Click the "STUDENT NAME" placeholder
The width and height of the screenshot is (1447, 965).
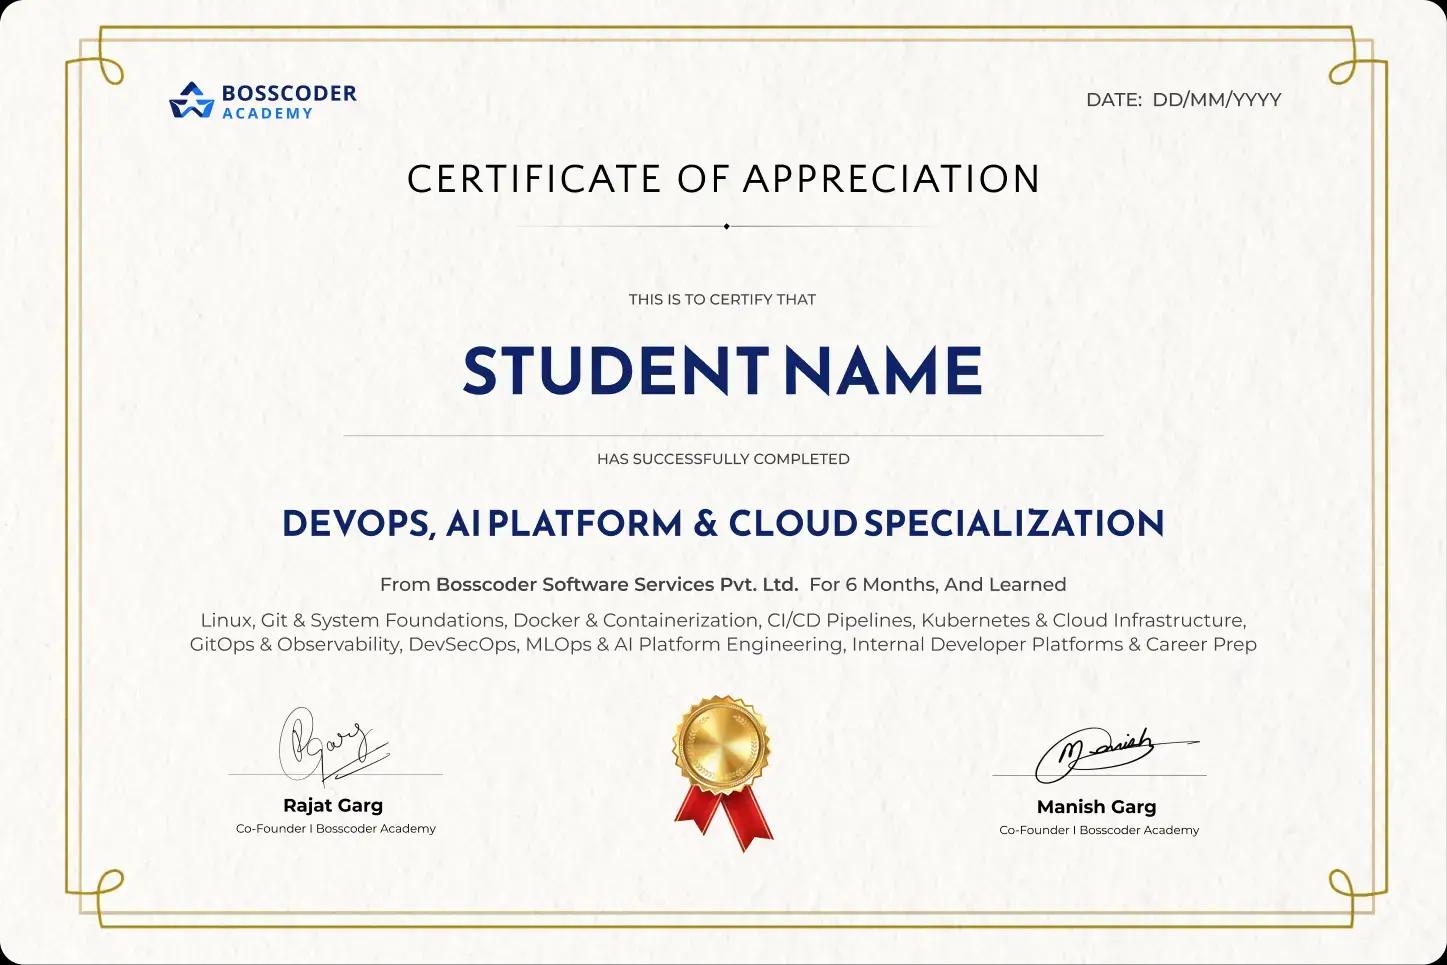[x=723, y=371]
